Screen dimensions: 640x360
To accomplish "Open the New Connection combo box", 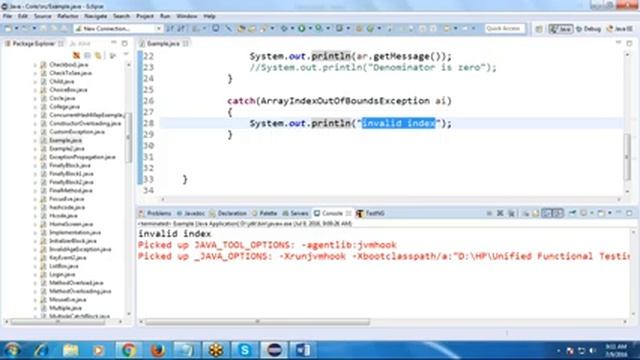I will 118,28.
